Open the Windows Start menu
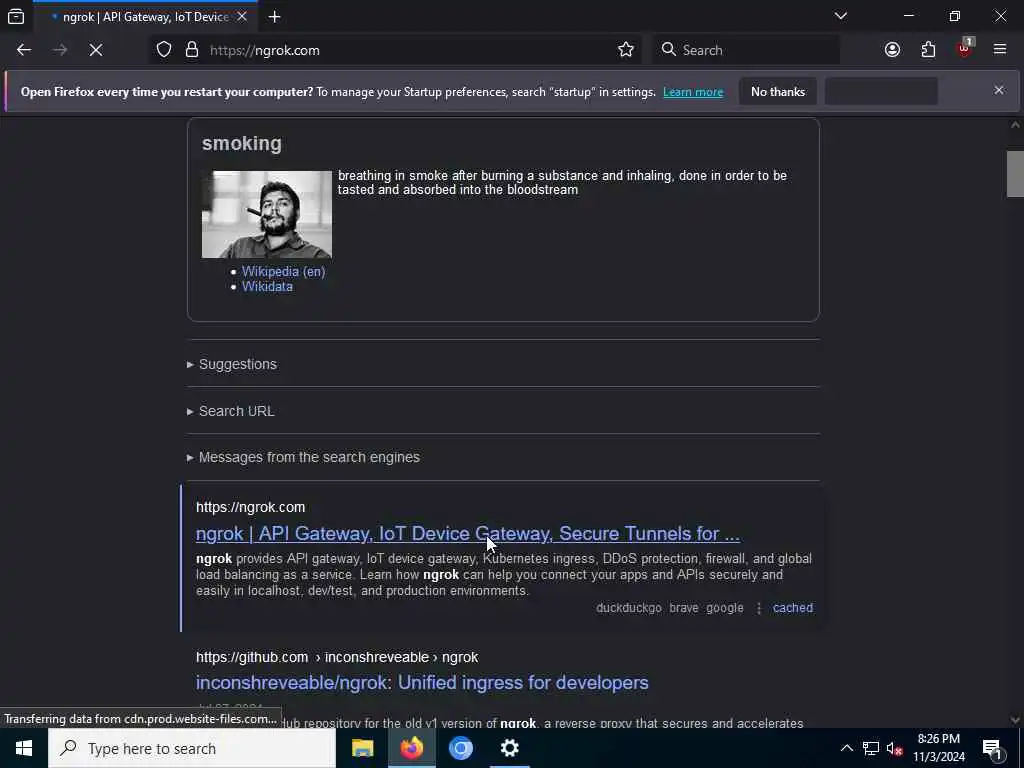 pyautogui.click(x=24, y=748)
